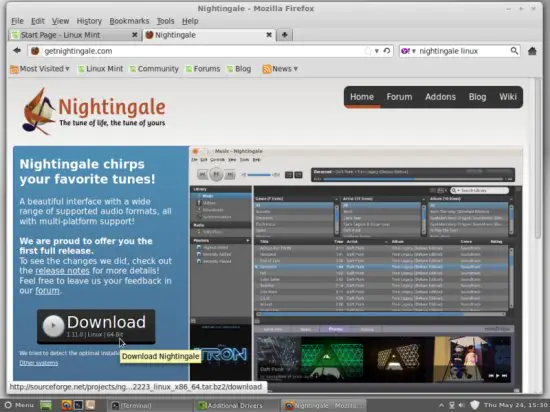550x412 pixels.
Task: Click the page vertical scrollbar
Action: (538, 158)
